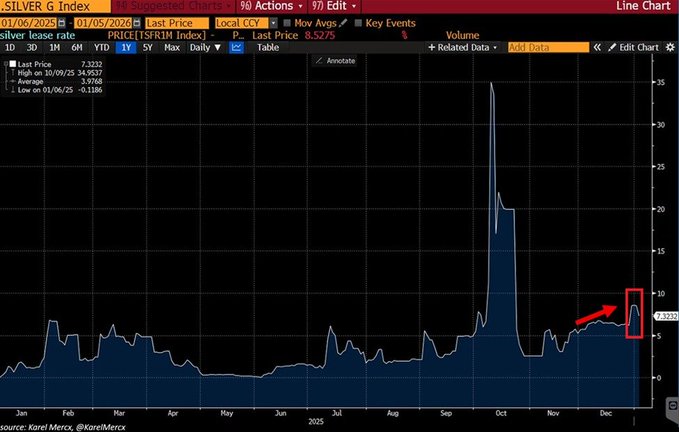Select the 5Y time range
Image resolution: width=679 pixels, height=432 pixels.
148,47
